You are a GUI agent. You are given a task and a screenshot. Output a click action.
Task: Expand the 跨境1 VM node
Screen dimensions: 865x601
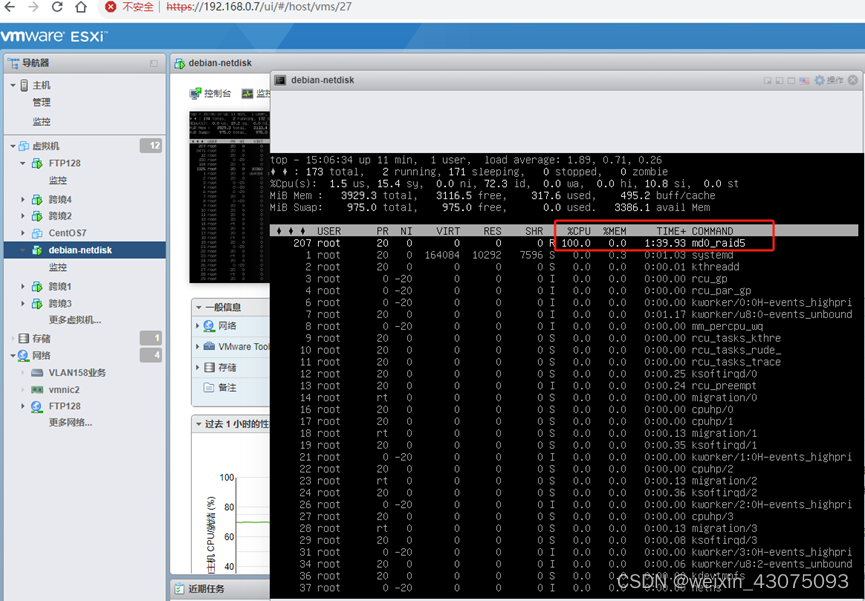pyautogui.click(x=23, y=286)
